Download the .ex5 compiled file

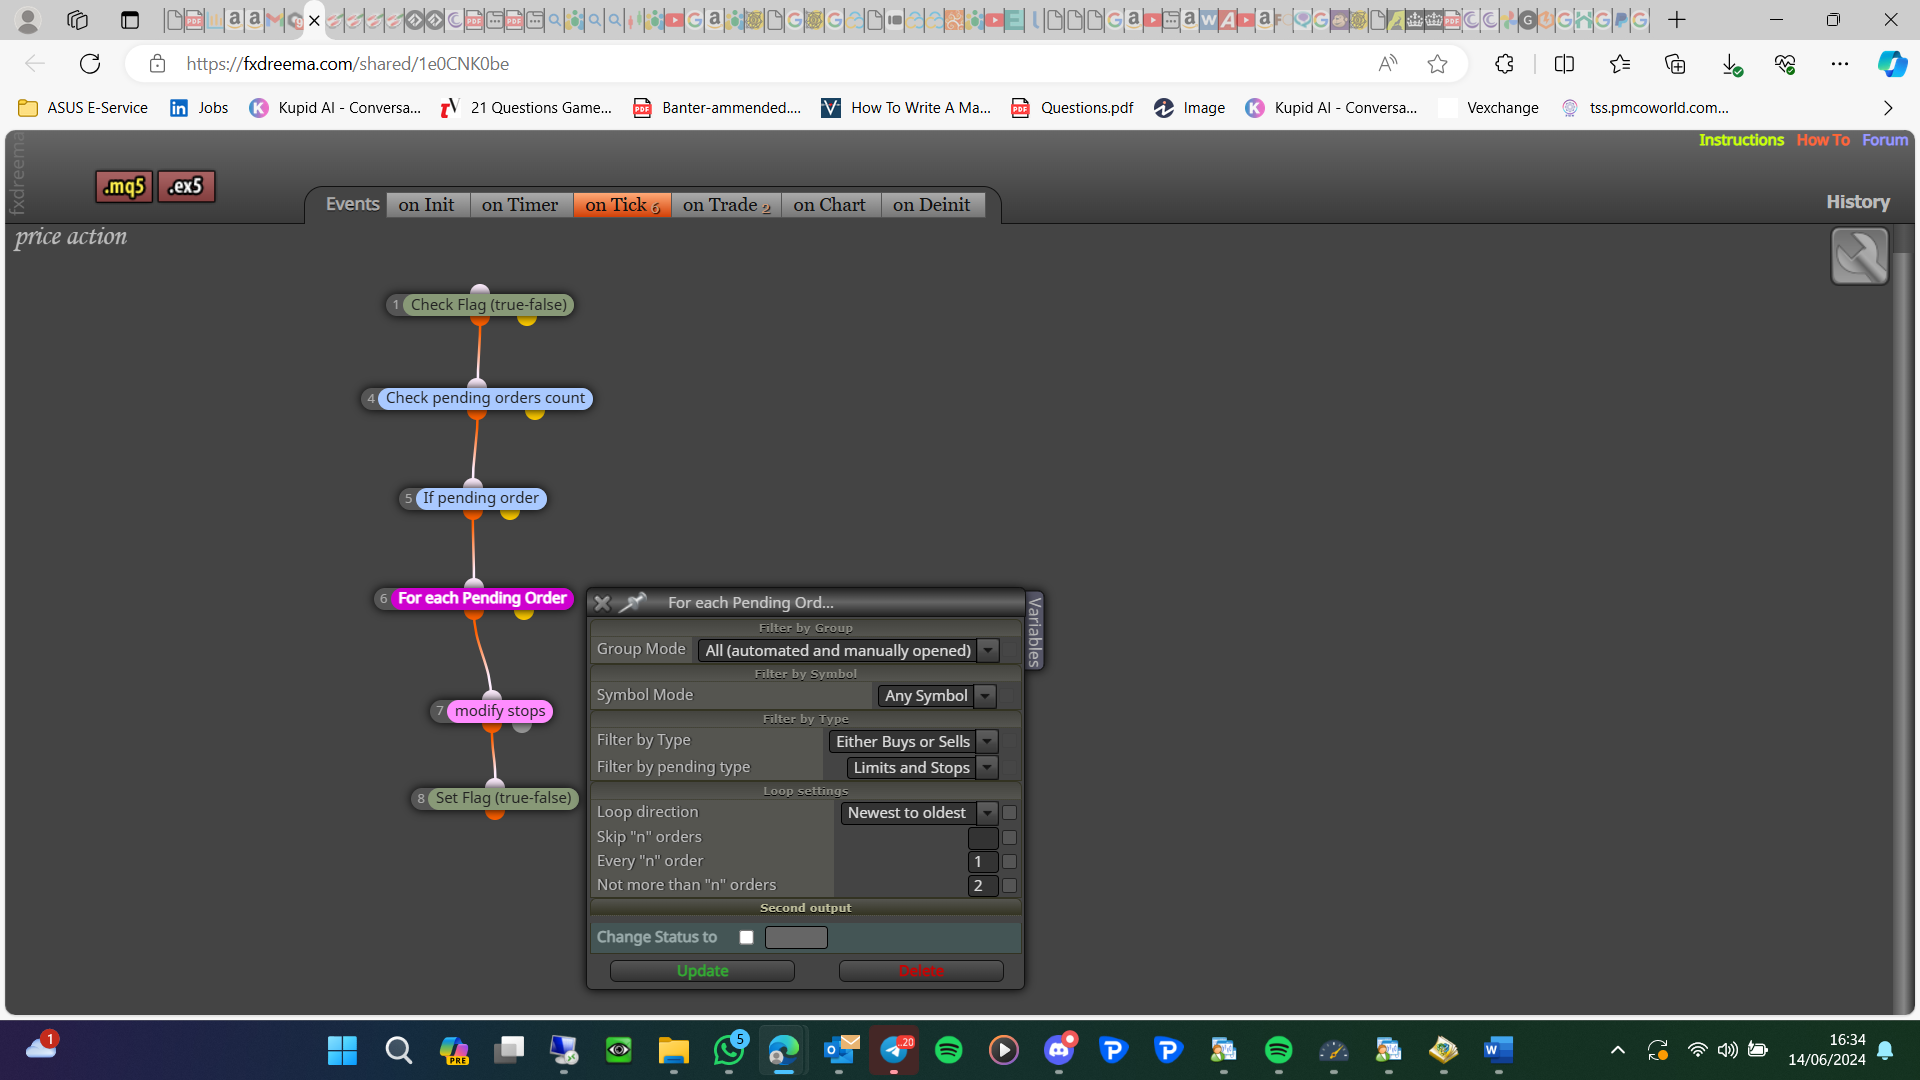click(186, 186)
